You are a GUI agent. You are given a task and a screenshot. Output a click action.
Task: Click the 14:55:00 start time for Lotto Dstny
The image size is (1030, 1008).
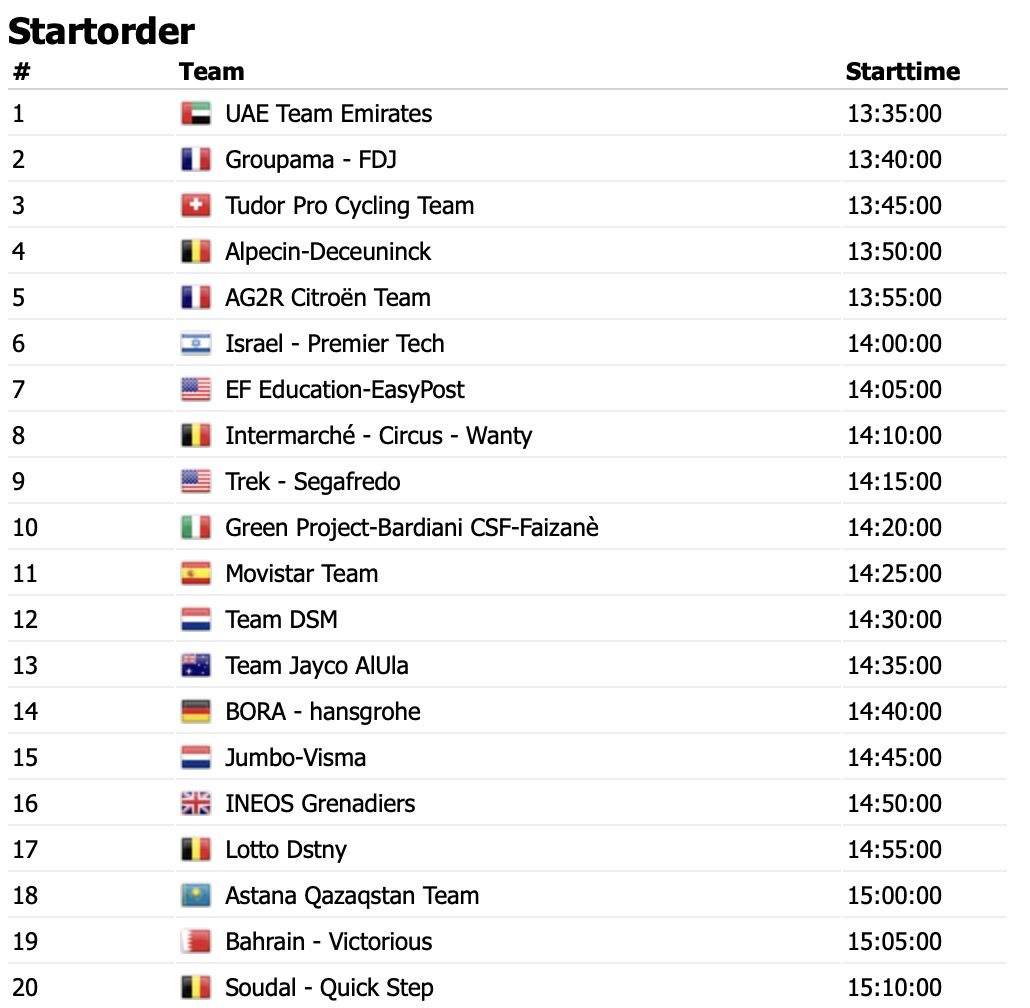(894, 850)
